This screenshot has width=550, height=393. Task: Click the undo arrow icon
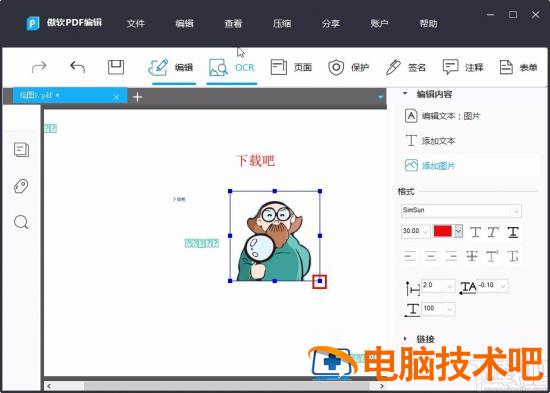point(78,67)
